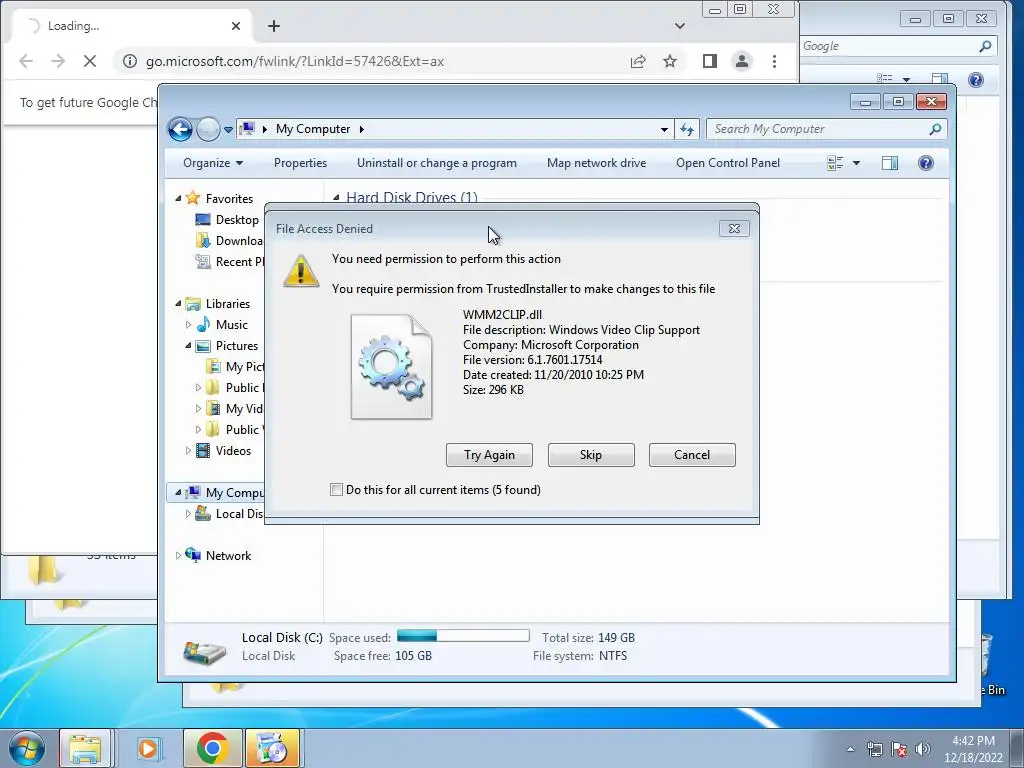Expand Local Disk in navigation tree

188,514
